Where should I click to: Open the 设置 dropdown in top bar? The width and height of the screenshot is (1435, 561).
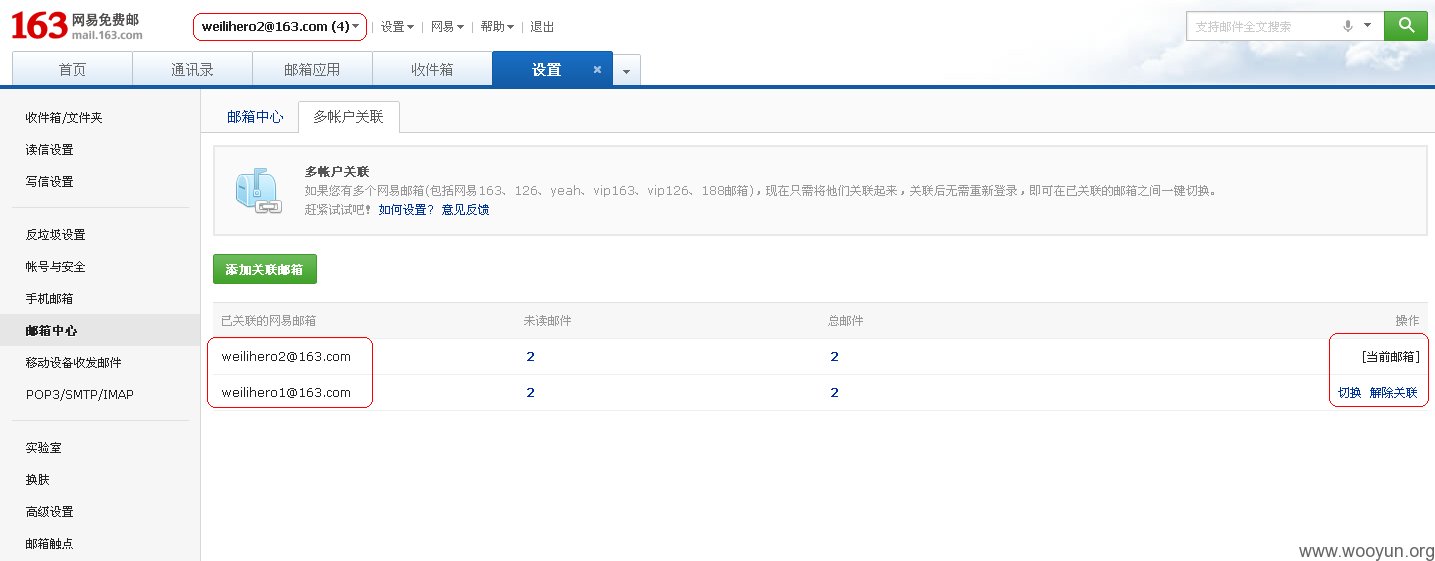pyautogui.click(x=397, y=27)
